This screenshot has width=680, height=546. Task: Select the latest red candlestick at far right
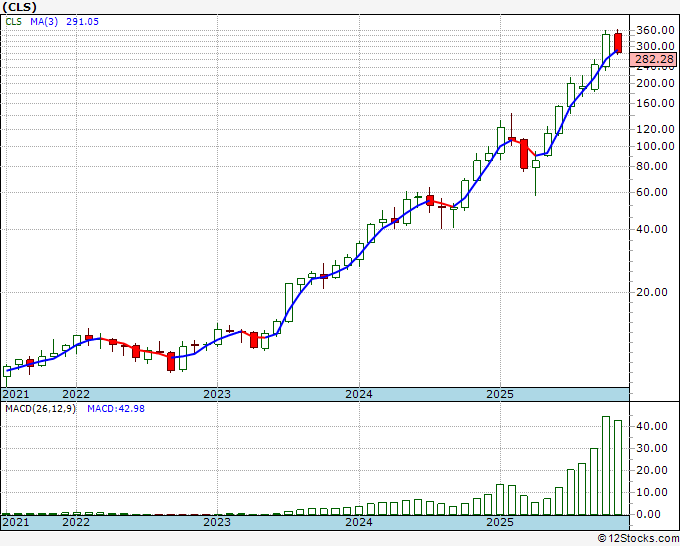[618, 43]
